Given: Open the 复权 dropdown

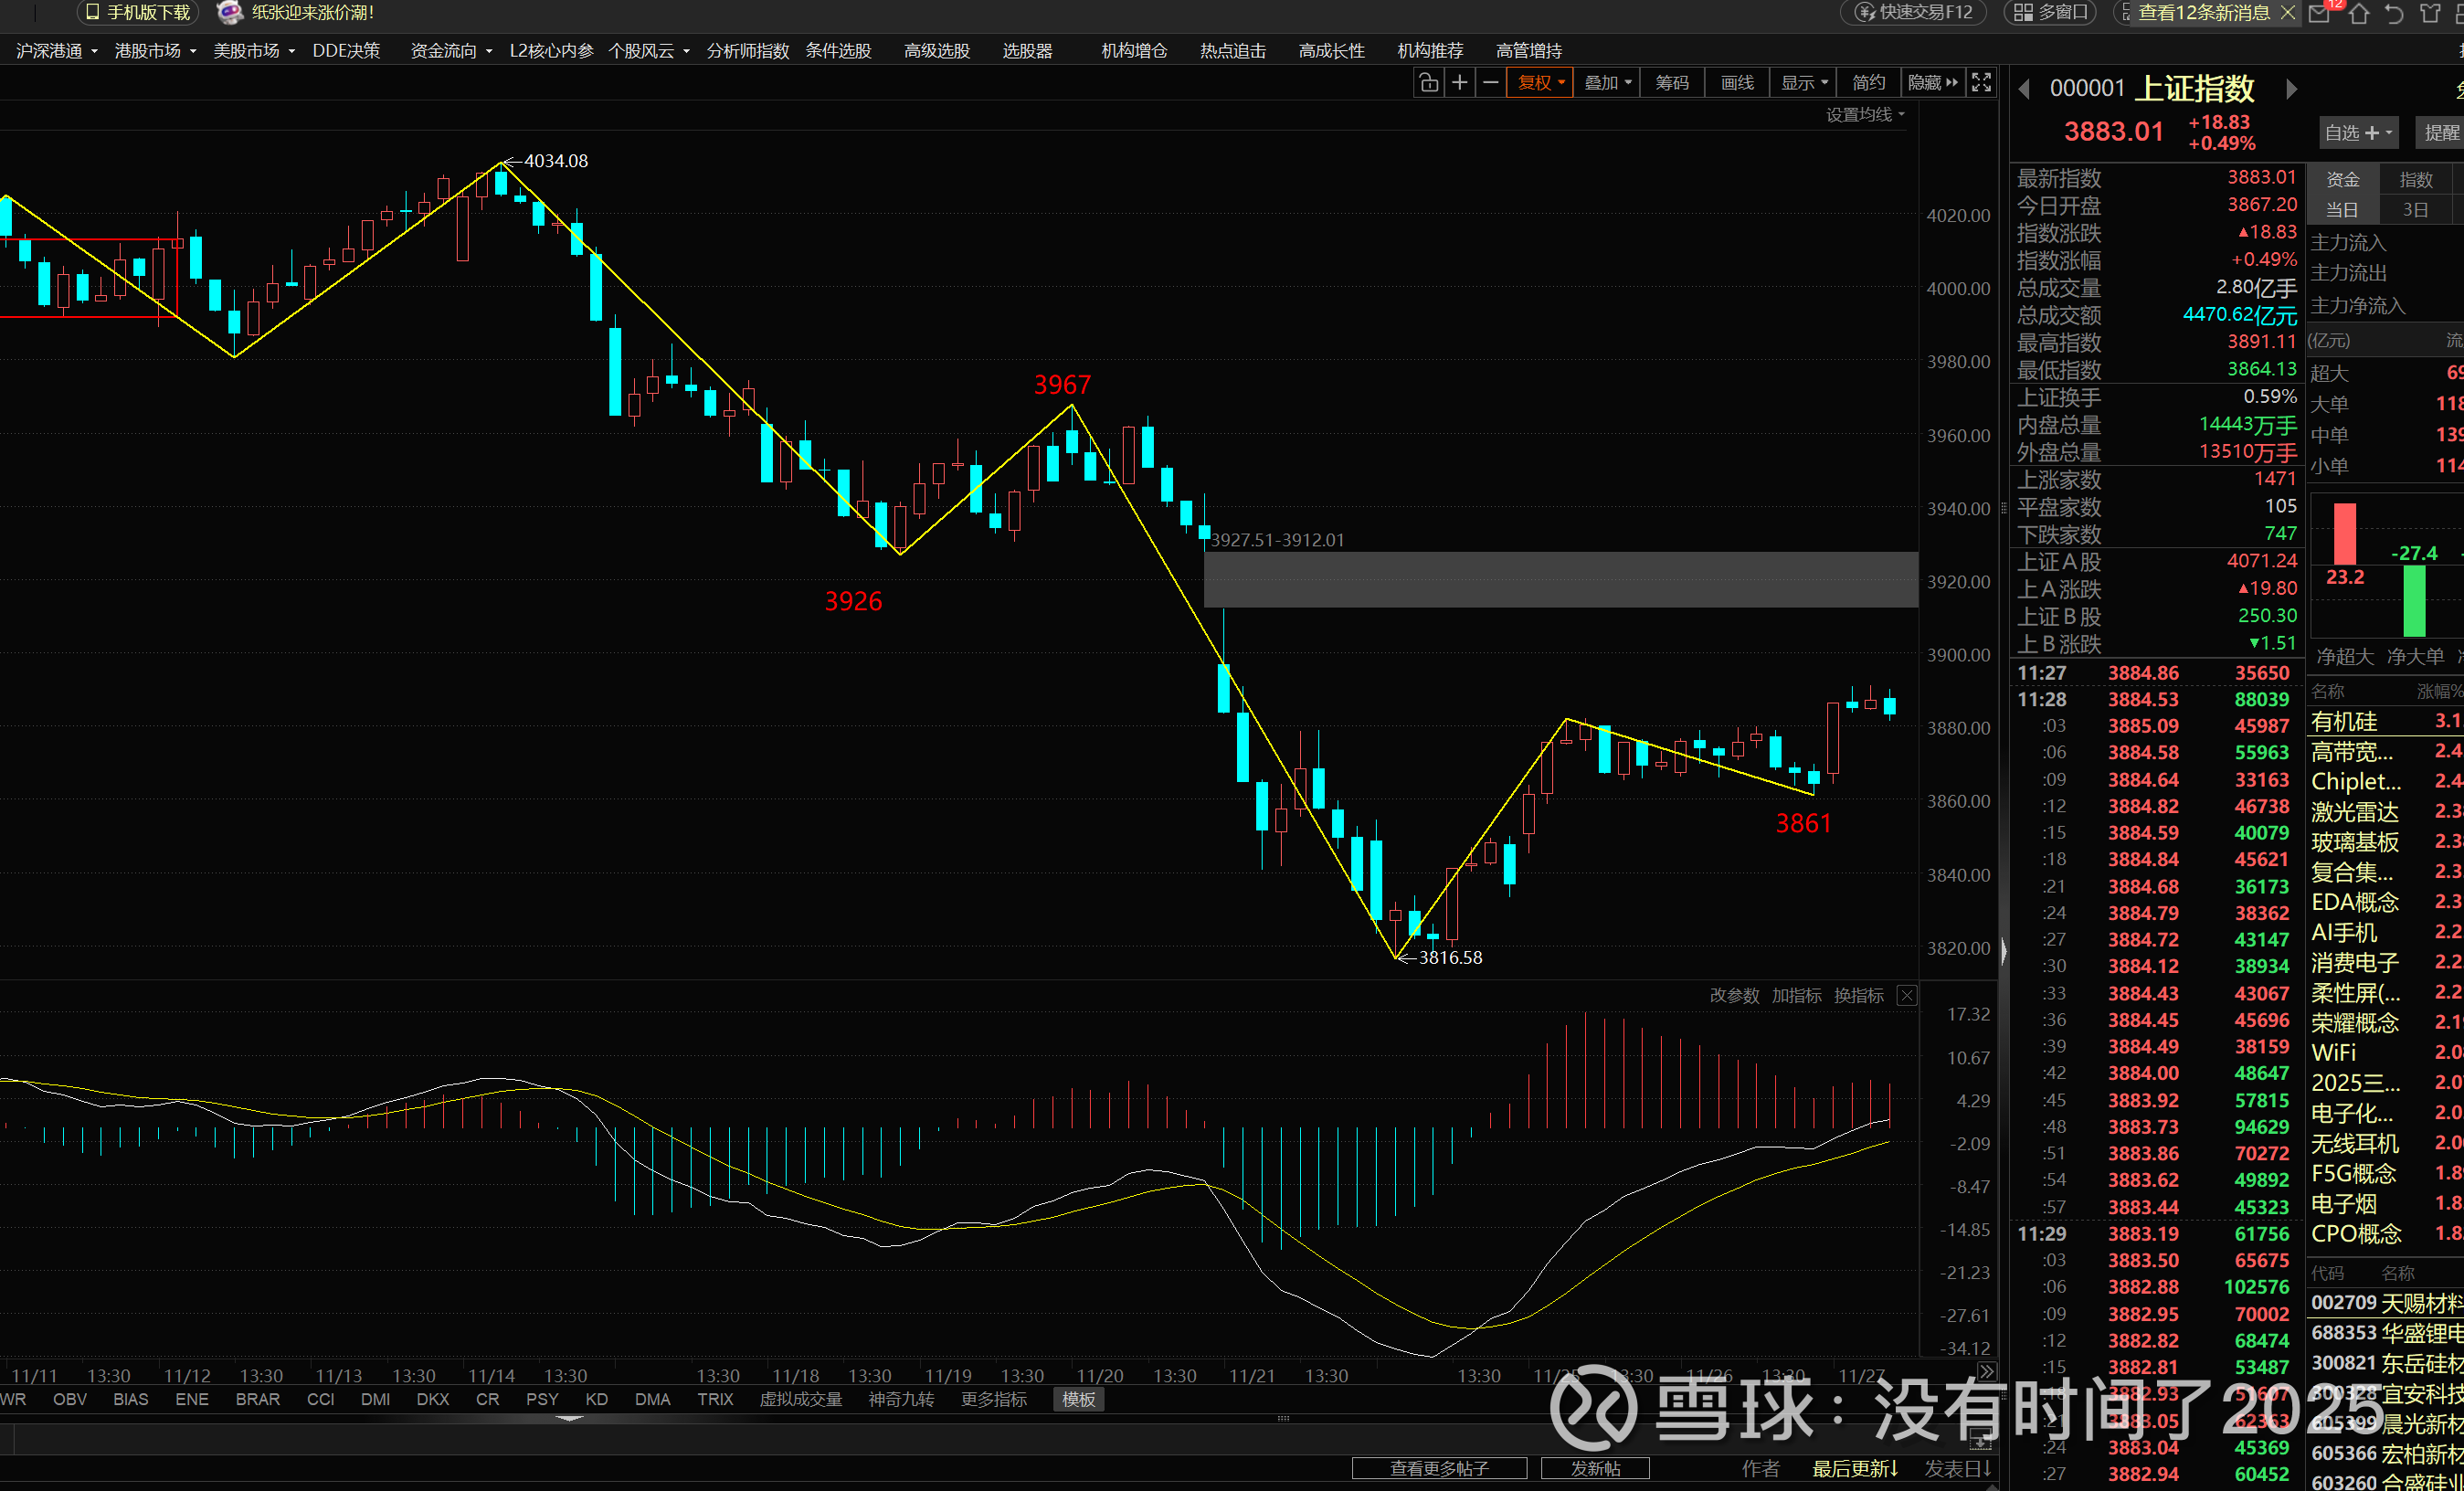Looking at the screenshot, I should 1540,83.
